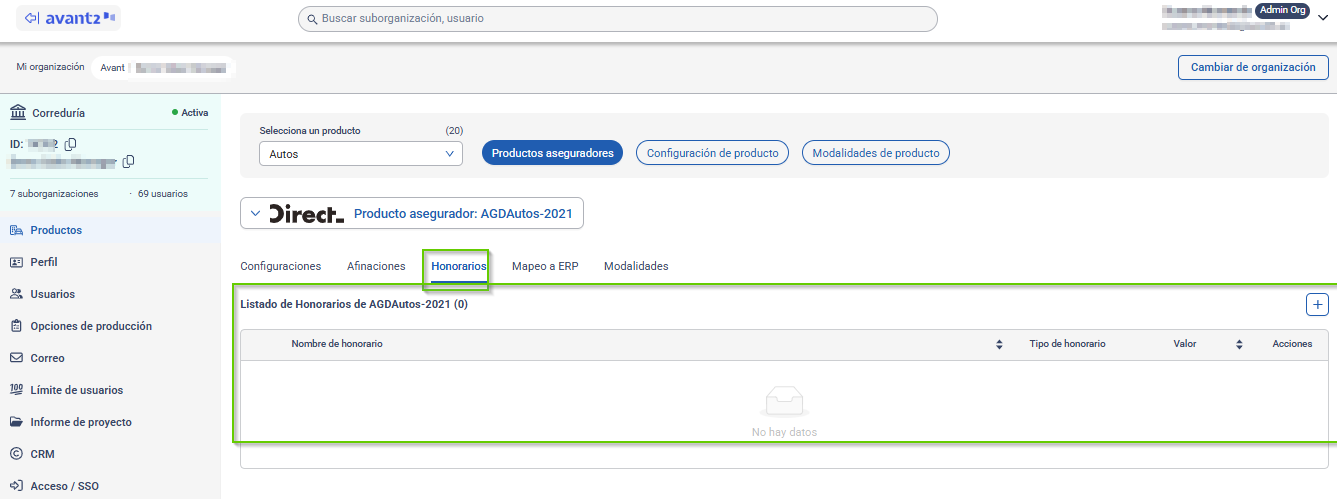Click the Direct insurer logo
The image size is (1337, 499).
[x=307, y=213]
